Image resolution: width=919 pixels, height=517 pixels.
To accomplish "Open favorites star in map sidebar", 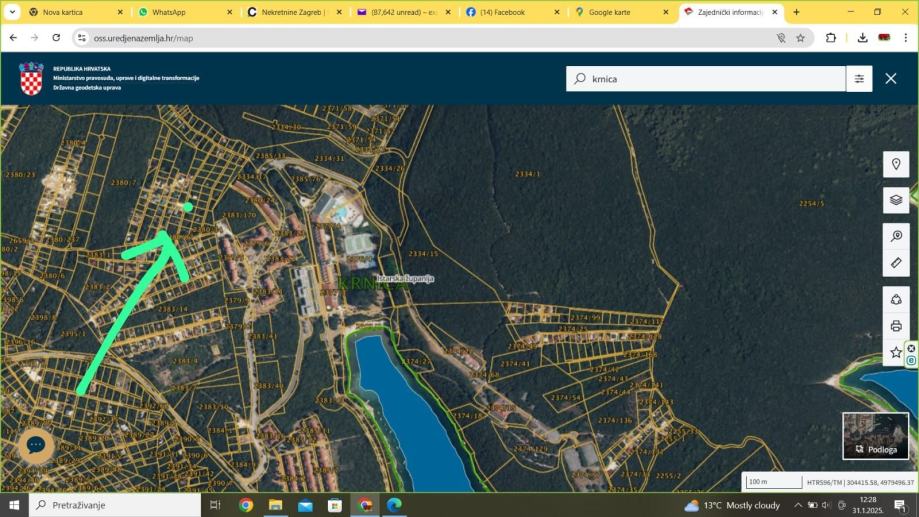I will click(x=896, y=352).
